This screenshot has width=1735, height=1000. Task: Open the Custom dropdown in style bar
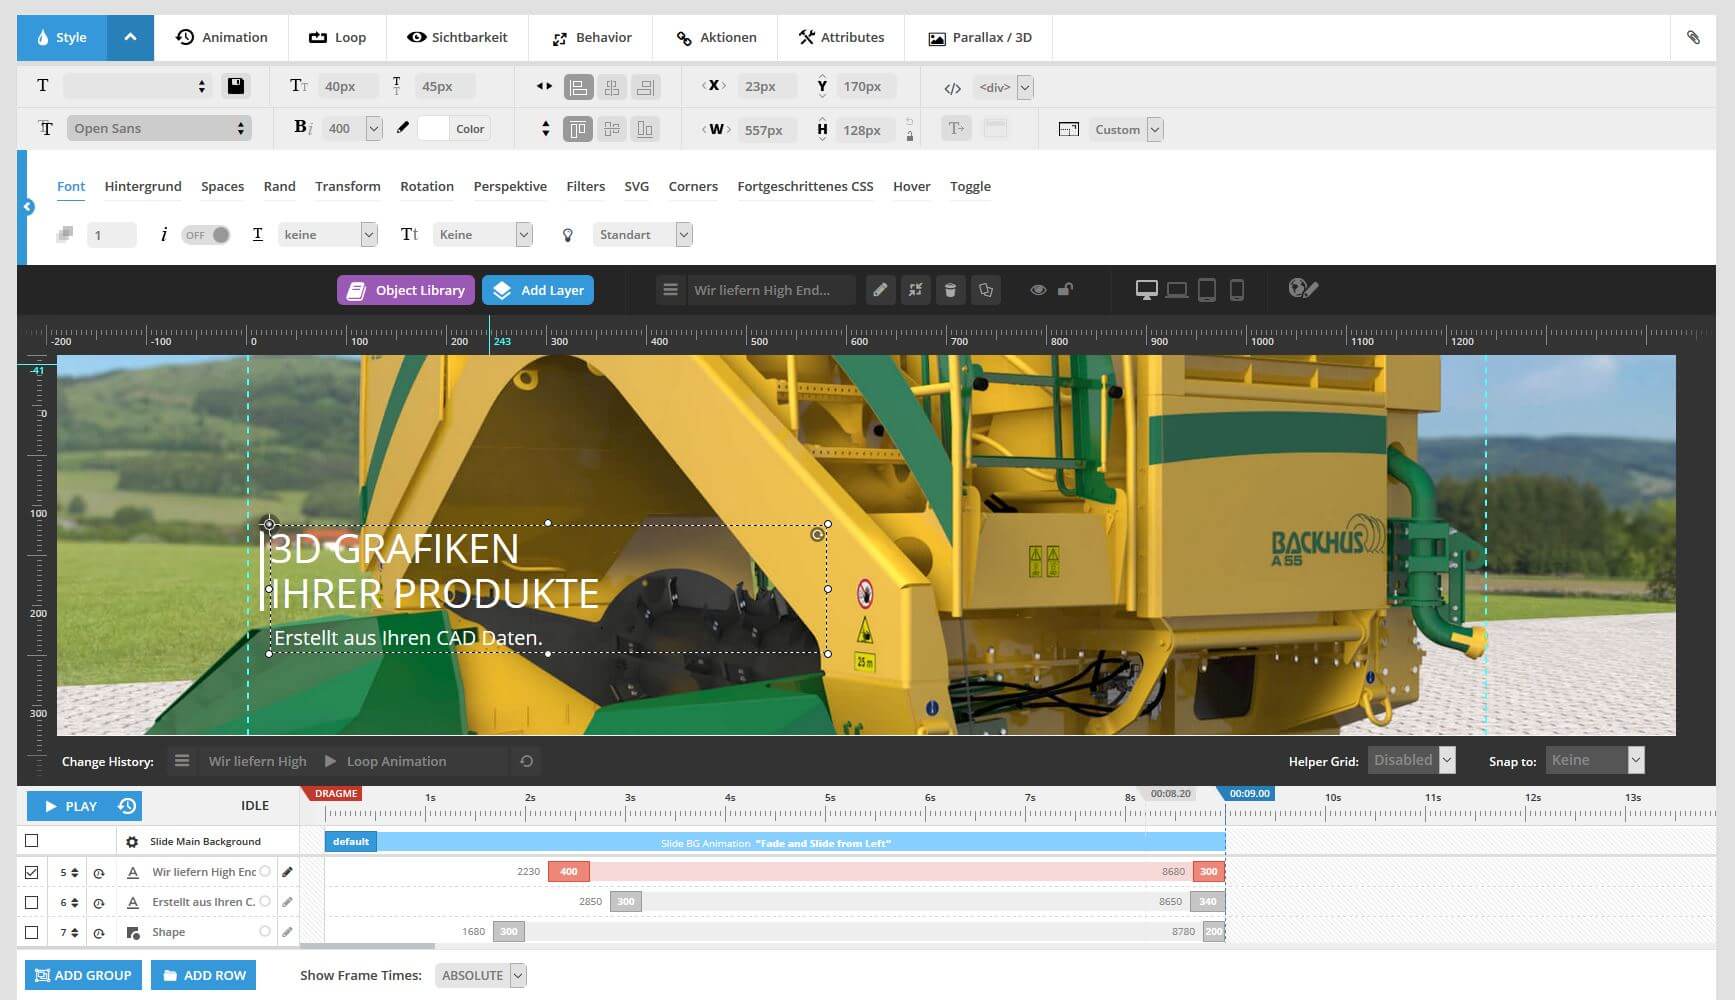[x=1126, y=129]
